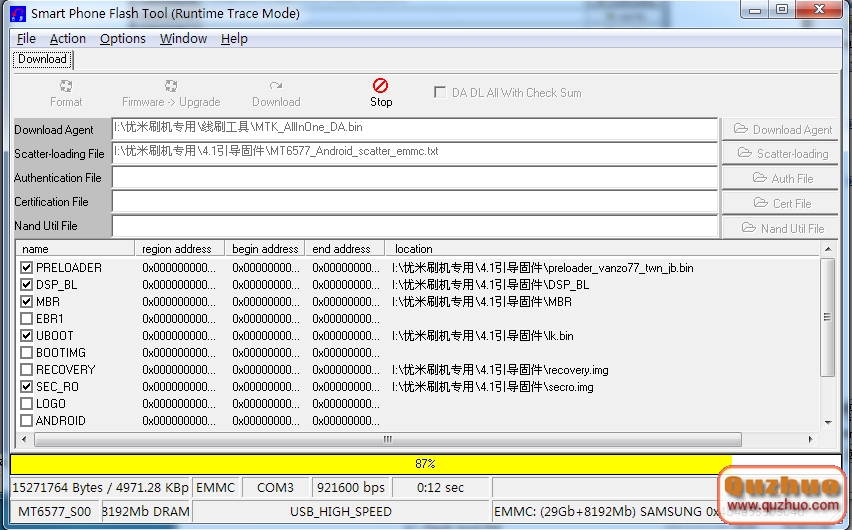Uncheck the MBR checkbox
The width and height of the screenshot is (852, 530).
click(x=26, y=301)
